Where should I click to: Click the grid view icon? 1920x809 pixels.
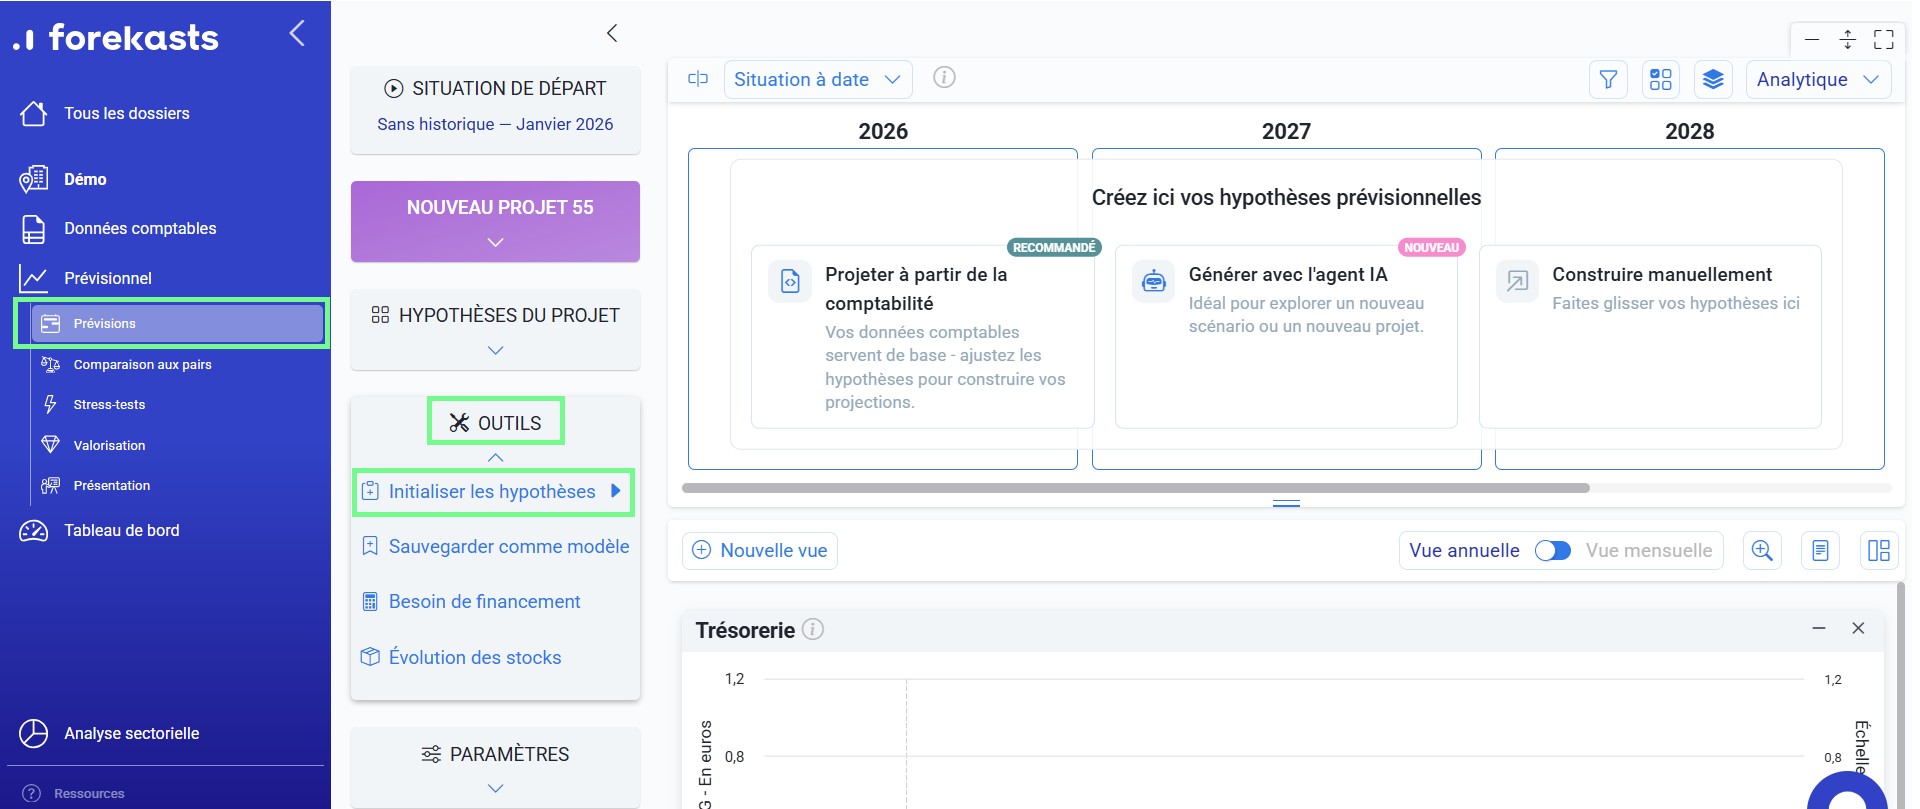[1661, 80]
